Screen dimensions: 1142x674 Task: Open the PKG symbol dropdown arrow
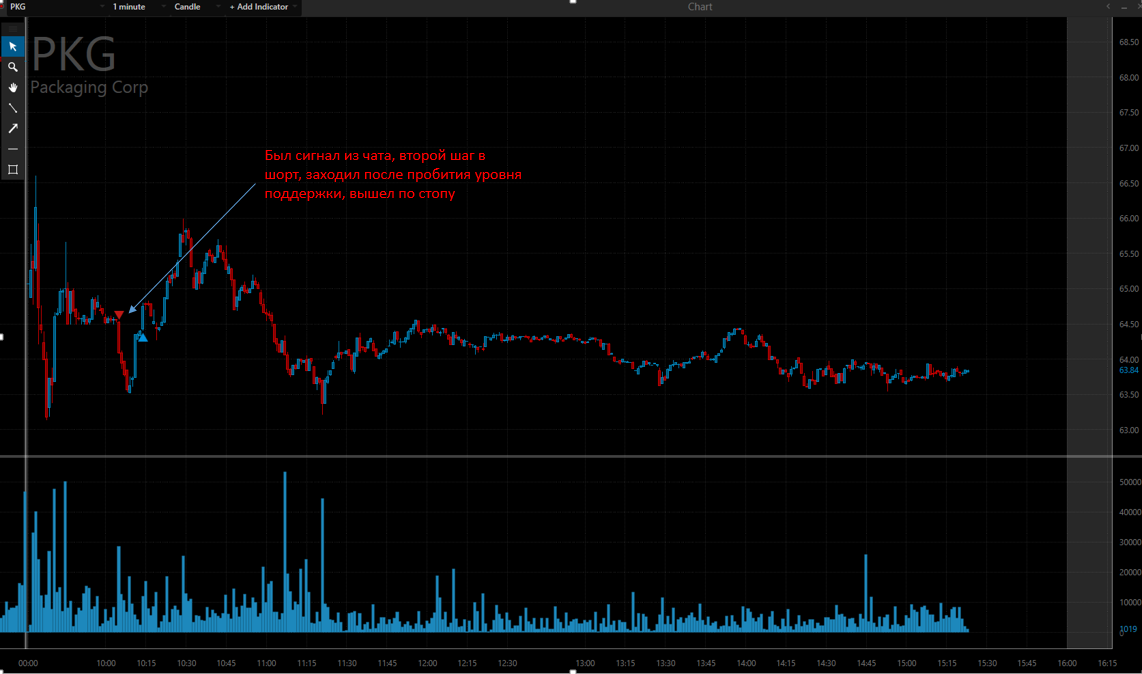[102, 7]
